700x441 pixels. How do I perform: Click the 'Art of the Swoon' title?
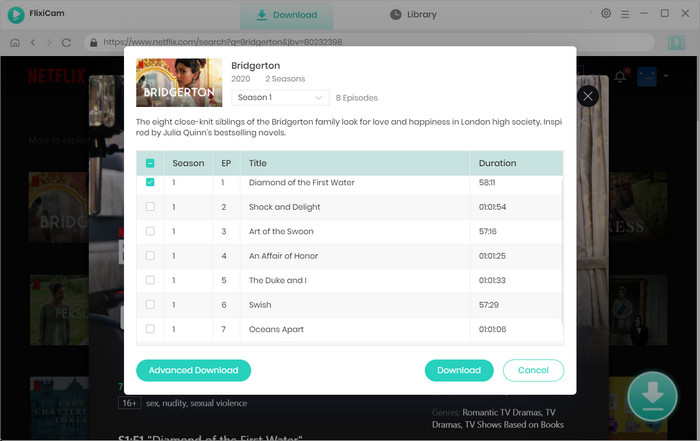tap(281, 232)
